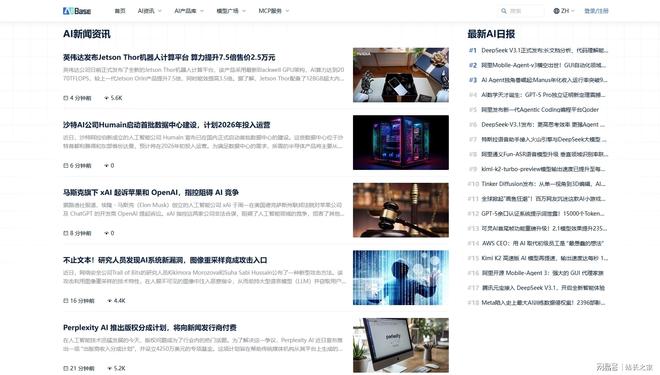Open the Perplexity AI article headline
This screenshot has width=660, height=375.
tap(149, 327)
